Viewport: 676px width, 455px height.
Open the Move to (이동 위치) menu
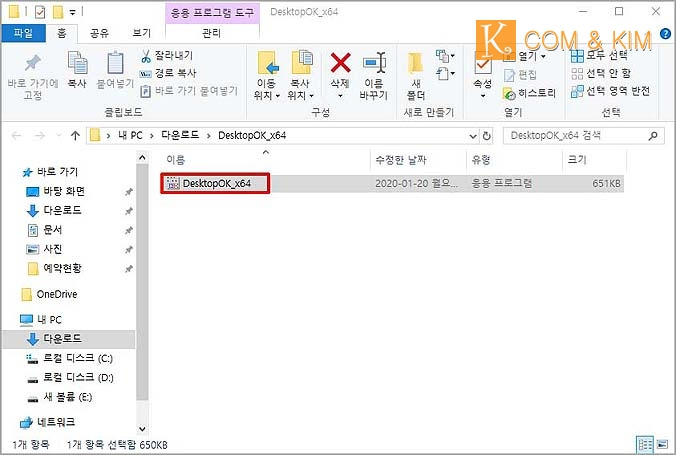tap(267, 75)
